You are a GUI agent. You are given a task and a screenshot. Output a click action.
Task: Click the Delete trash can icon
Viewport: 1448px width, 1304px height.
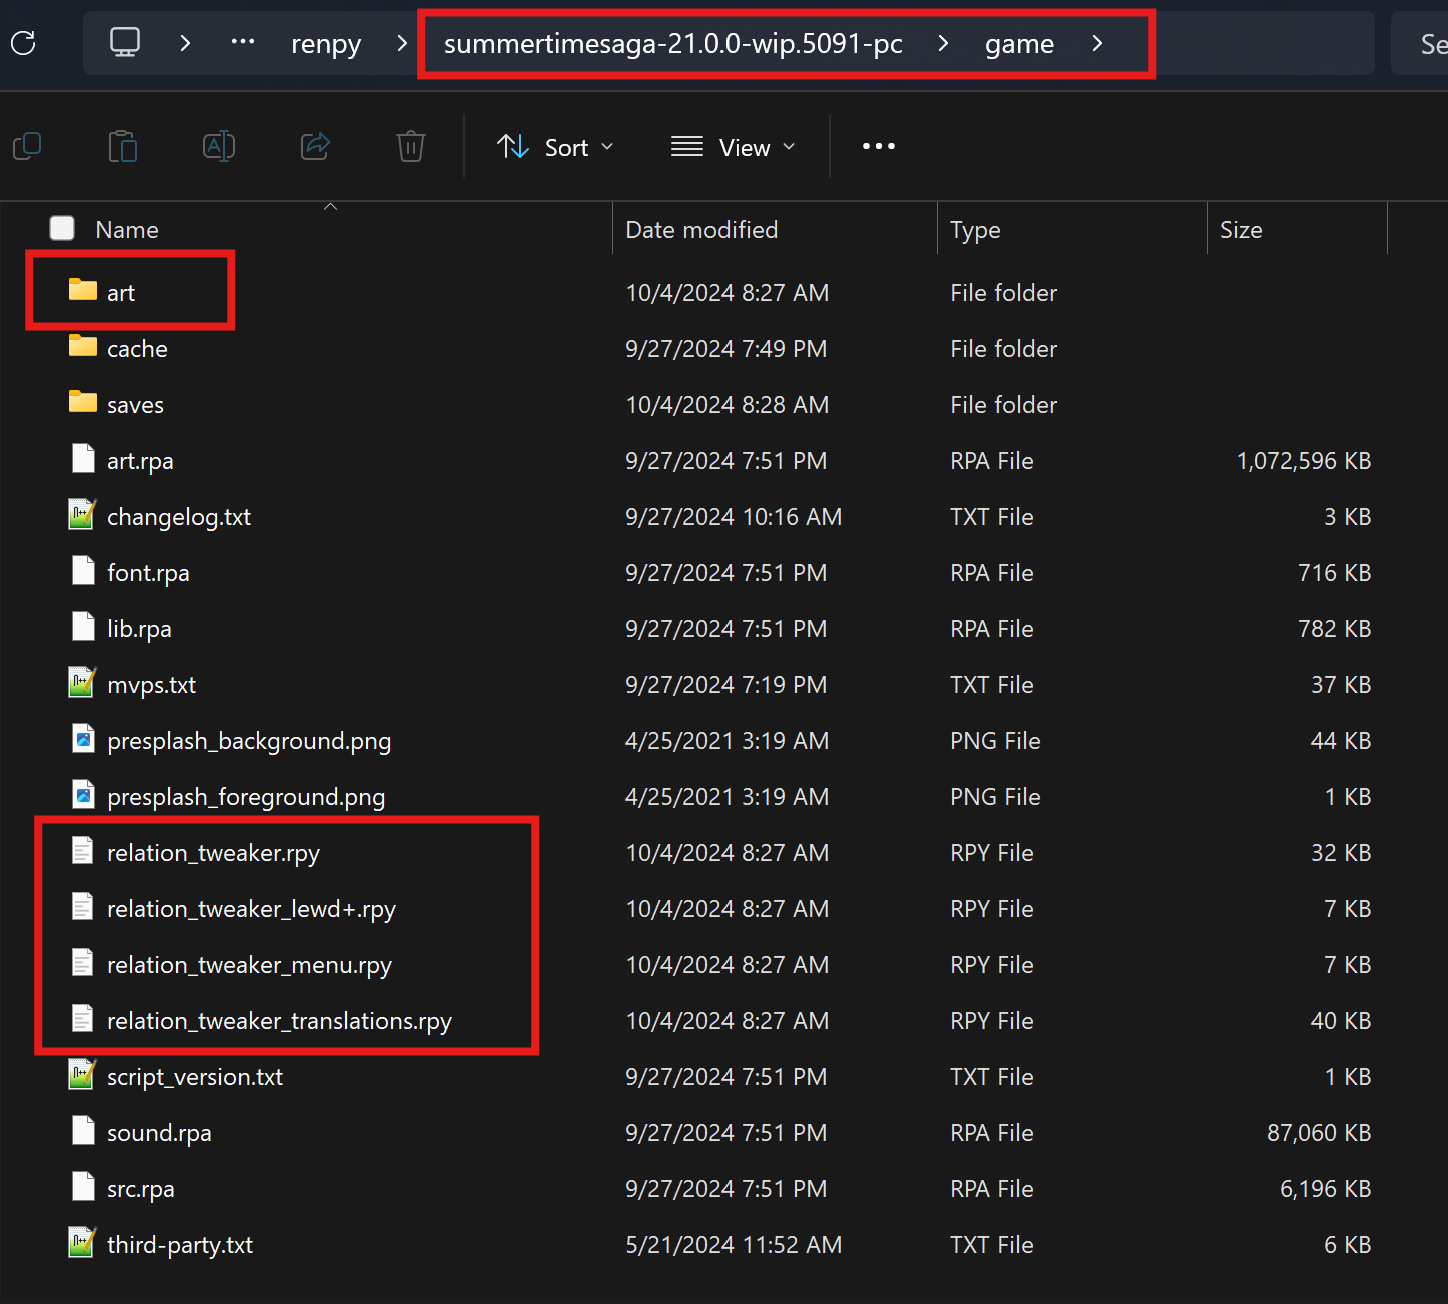tap(411, 147)
